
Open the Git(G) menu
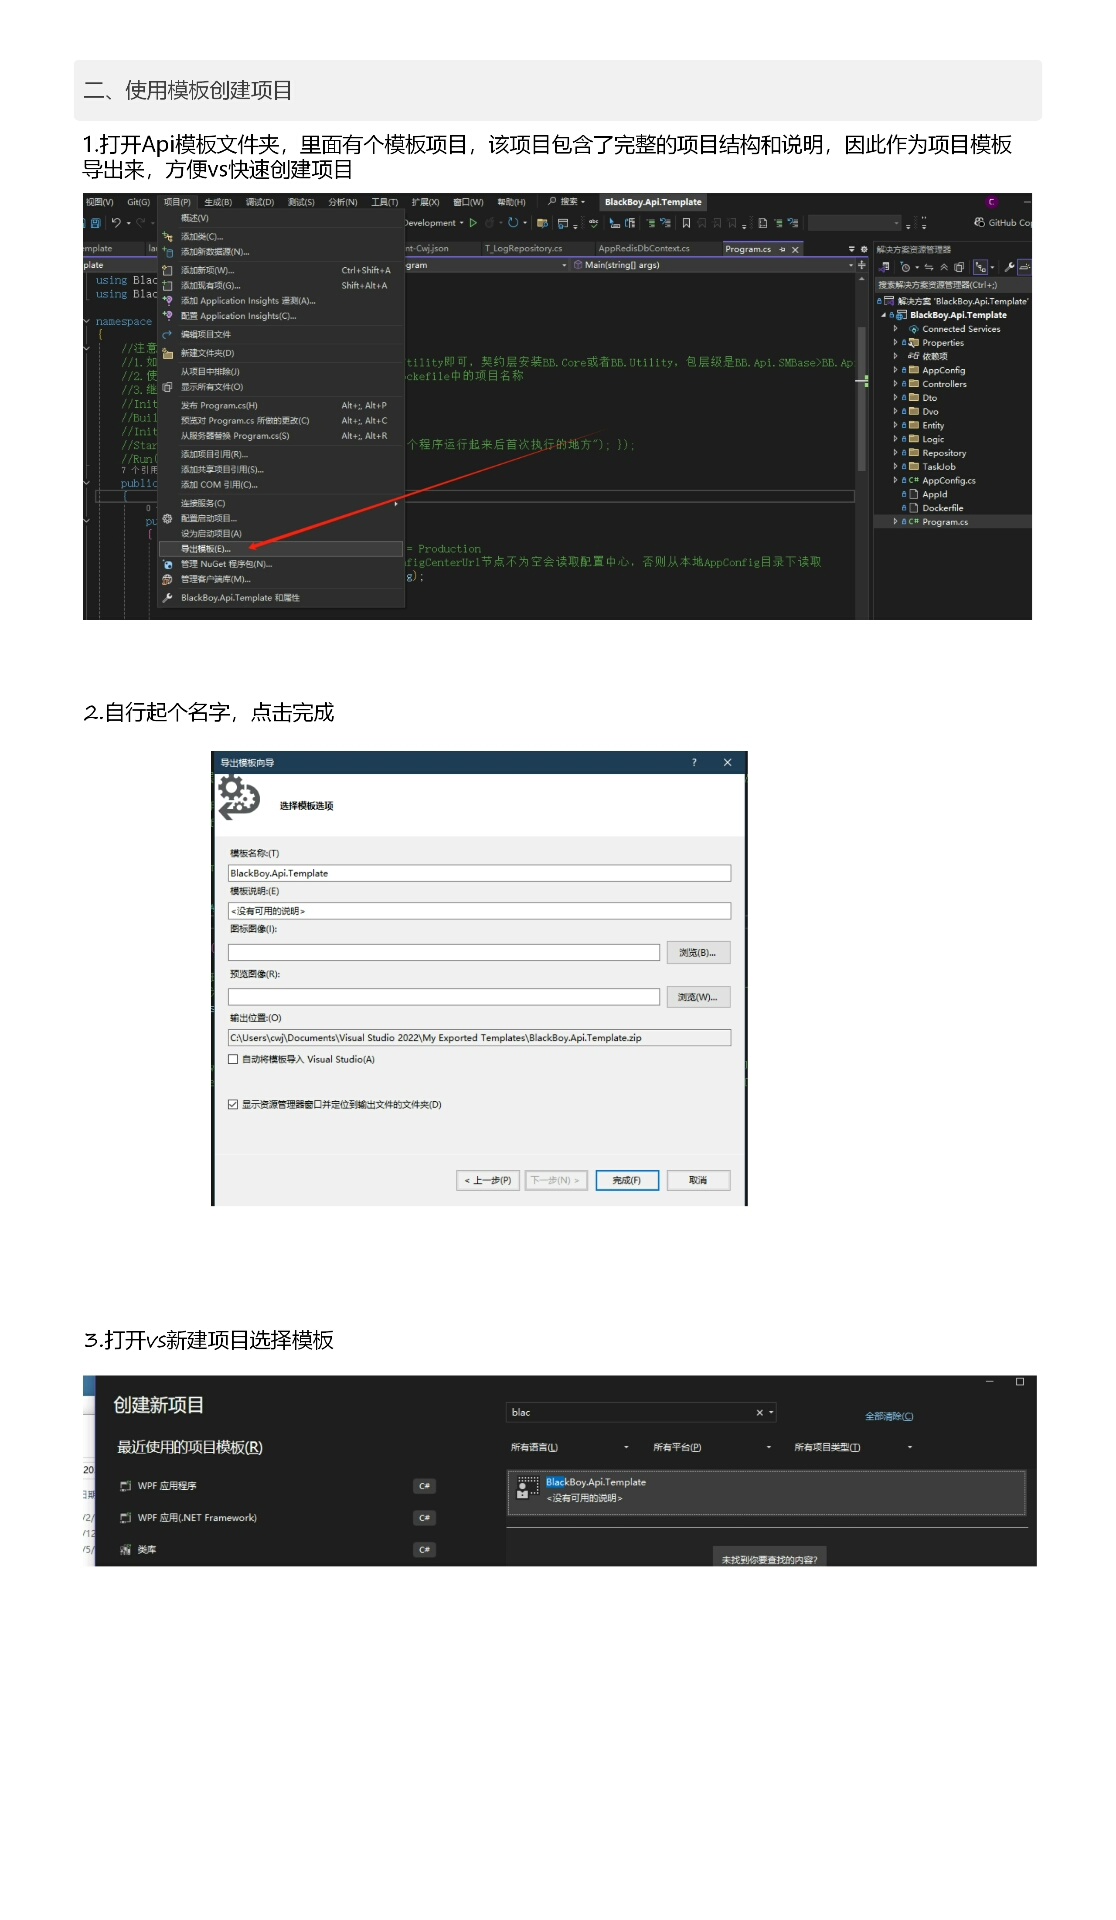[138, 202]
